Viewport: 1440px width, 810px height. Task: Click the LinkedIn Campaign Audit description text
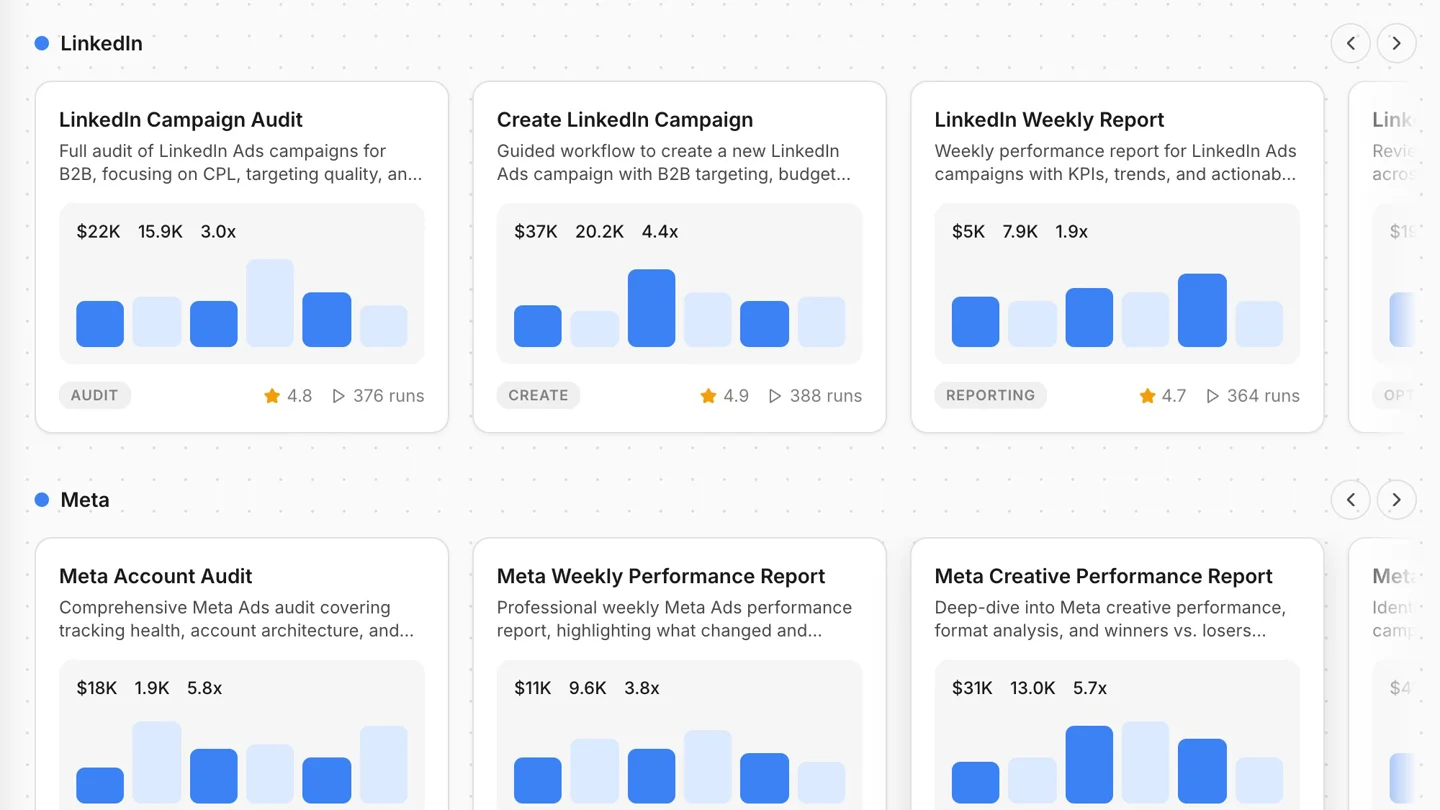point(241,163)
